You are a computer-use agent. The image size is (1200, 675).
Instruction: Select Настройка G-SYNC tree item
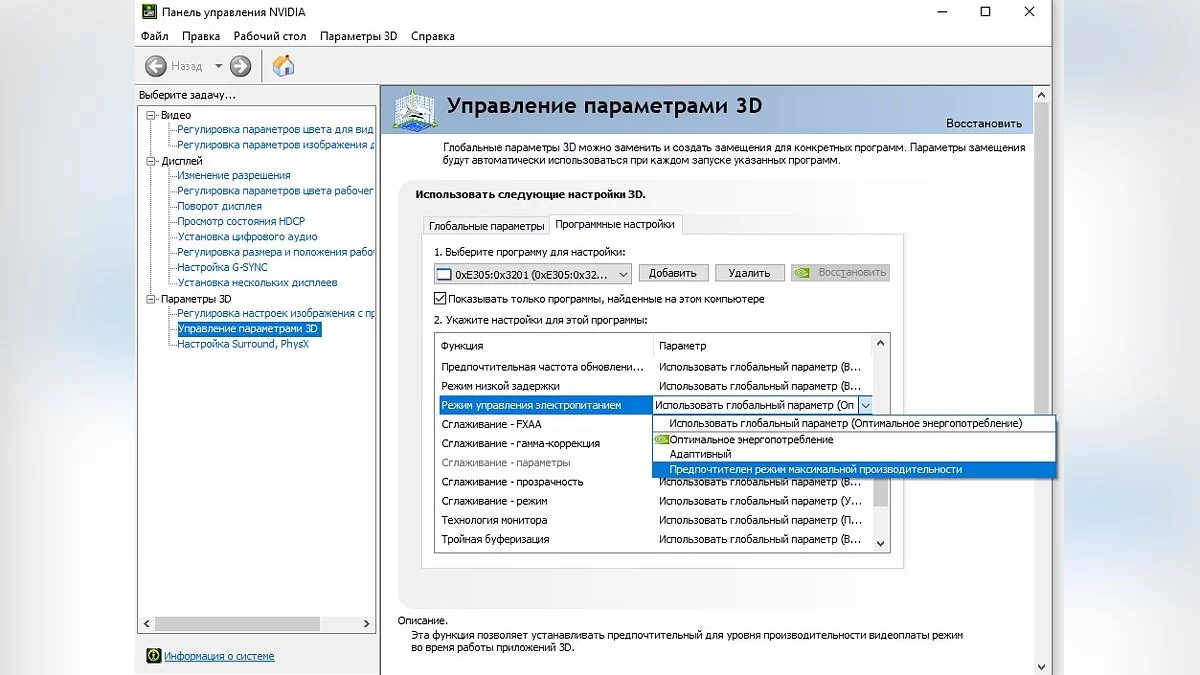[x=222, y=267]
